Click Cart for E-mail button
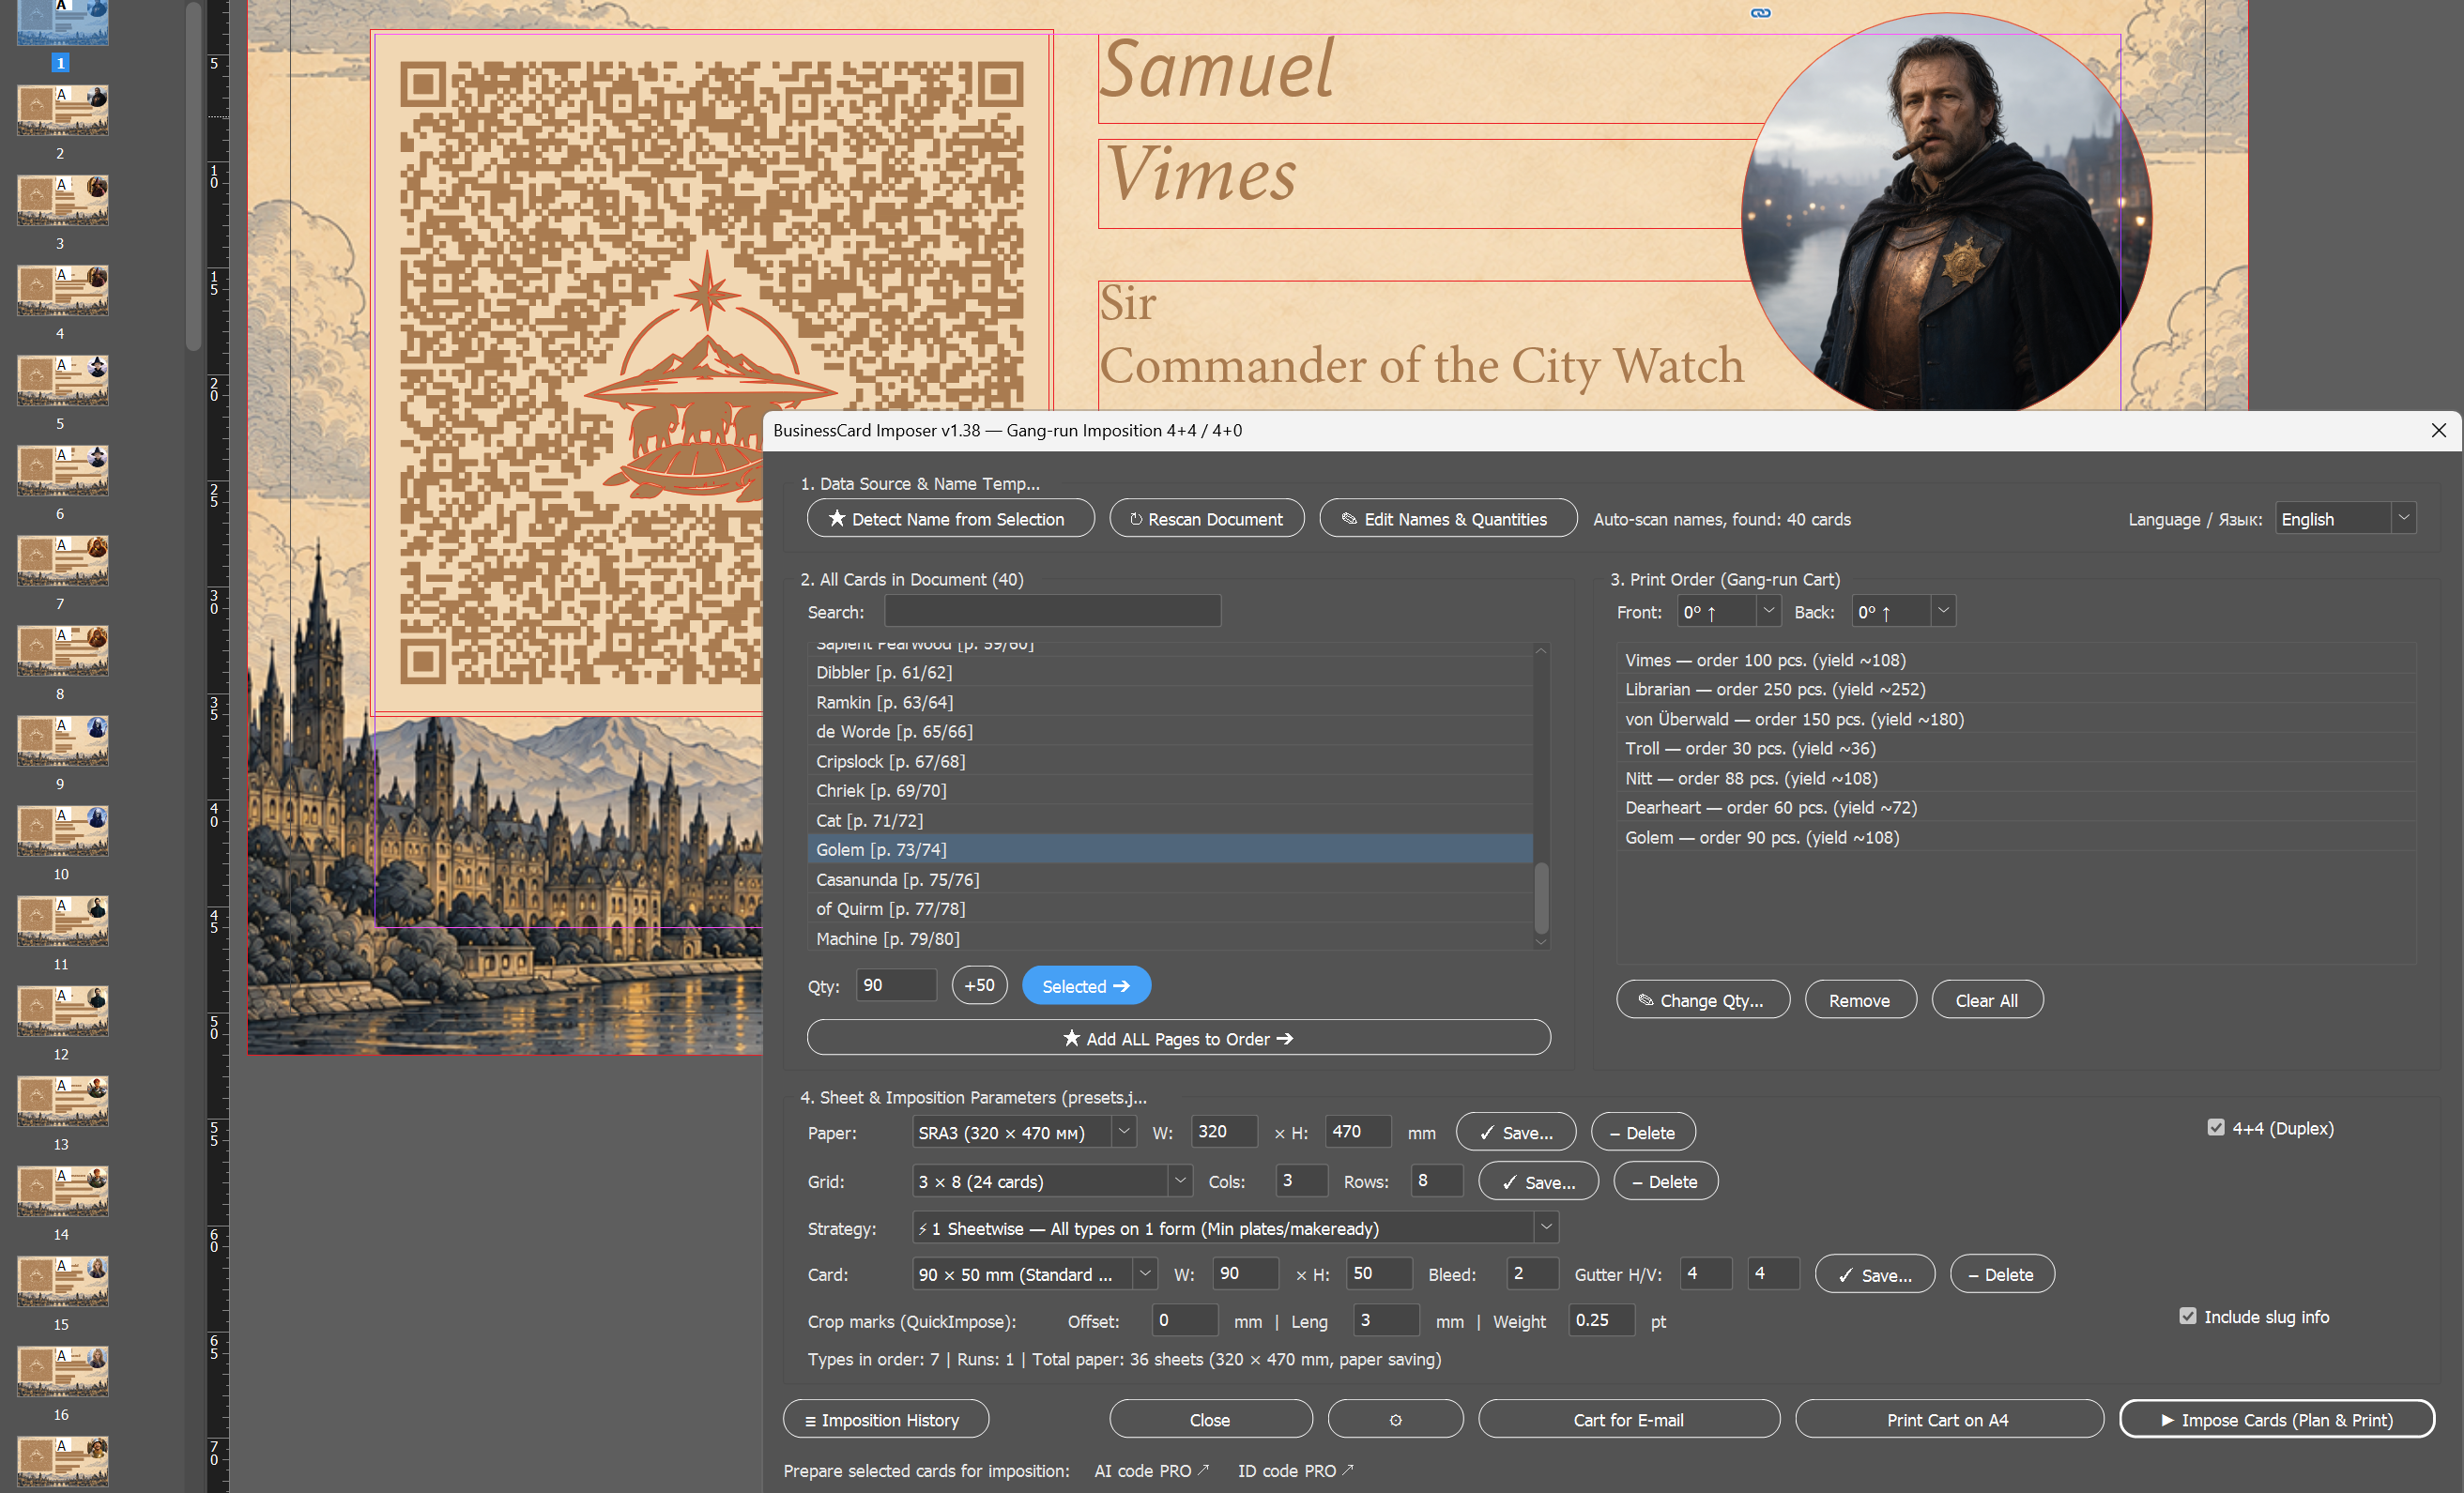This screenshot has height=1493, width=2464. pos(1628,1419)
